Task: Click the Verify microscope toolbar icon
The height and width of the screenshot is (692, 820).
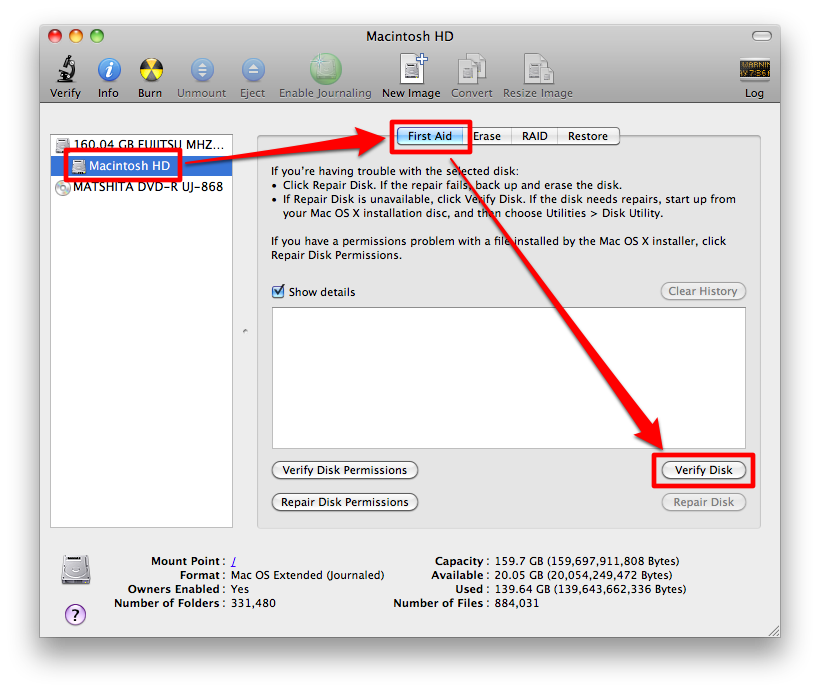Action: 66,70
